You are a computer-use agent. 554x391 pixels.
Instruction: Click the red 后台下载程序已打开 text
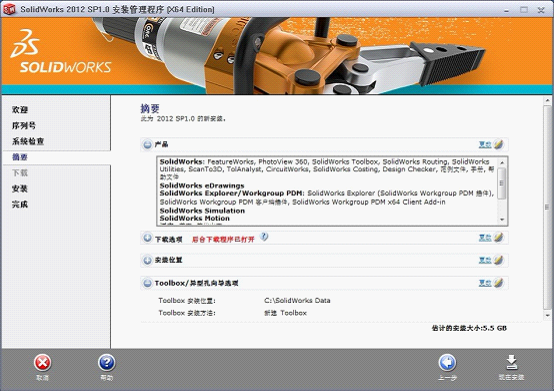[x=223, y=239]
